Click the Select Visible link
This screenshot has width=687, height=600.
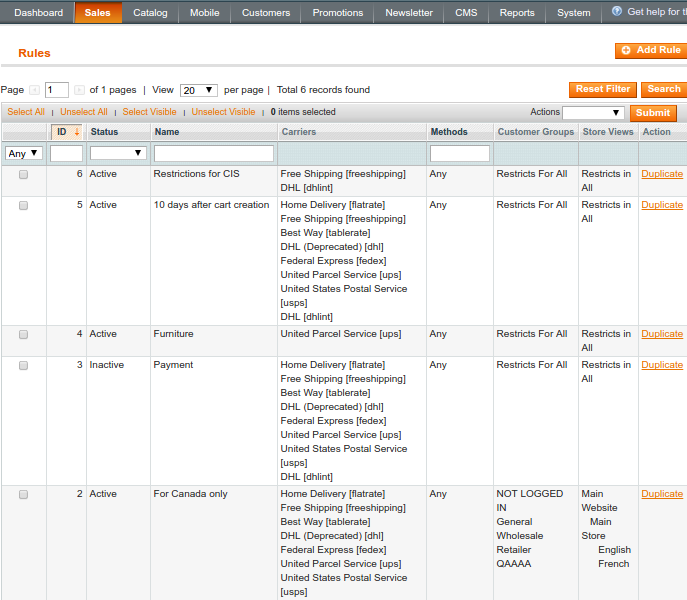149,112
